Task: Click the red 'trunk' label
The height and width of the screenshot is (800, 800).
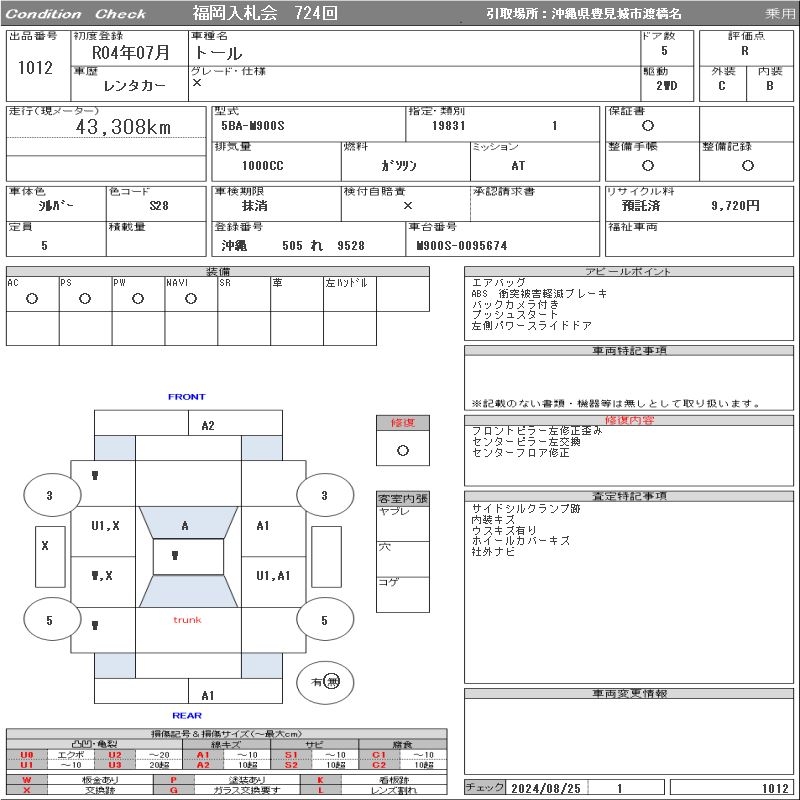Action: click(187, 620)
